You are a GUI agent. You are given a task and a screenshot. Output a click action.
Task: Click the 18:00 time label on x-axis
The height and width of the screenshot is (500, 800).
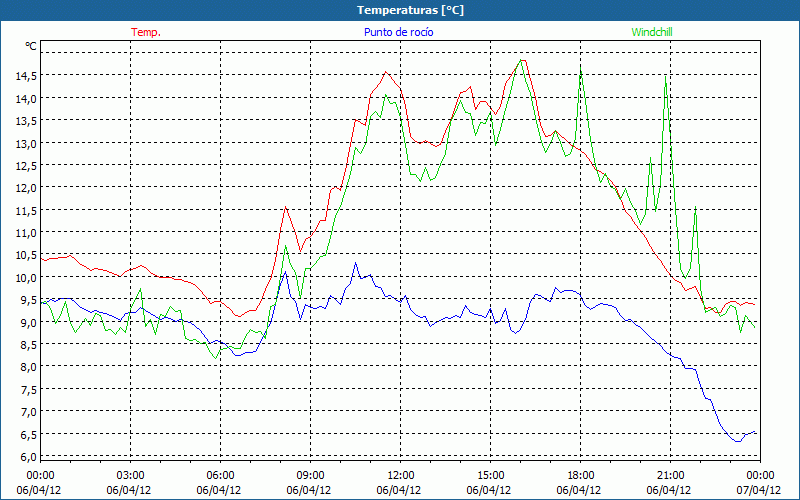click(581, 476)
